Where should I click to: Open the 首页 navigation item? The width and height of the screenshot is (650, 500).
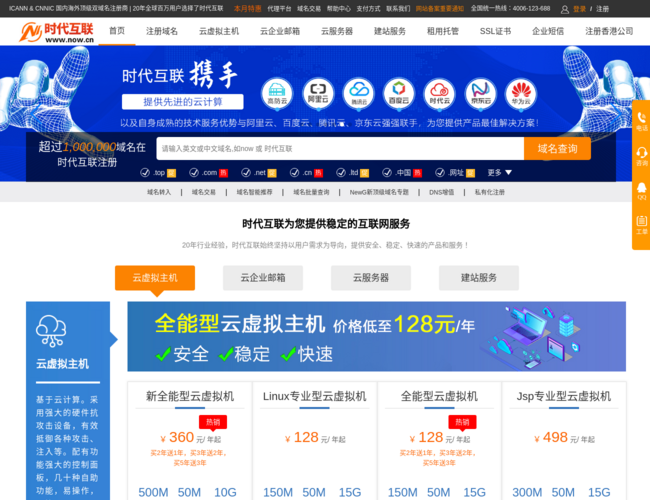pyautogui.click(x=117, y=31)
